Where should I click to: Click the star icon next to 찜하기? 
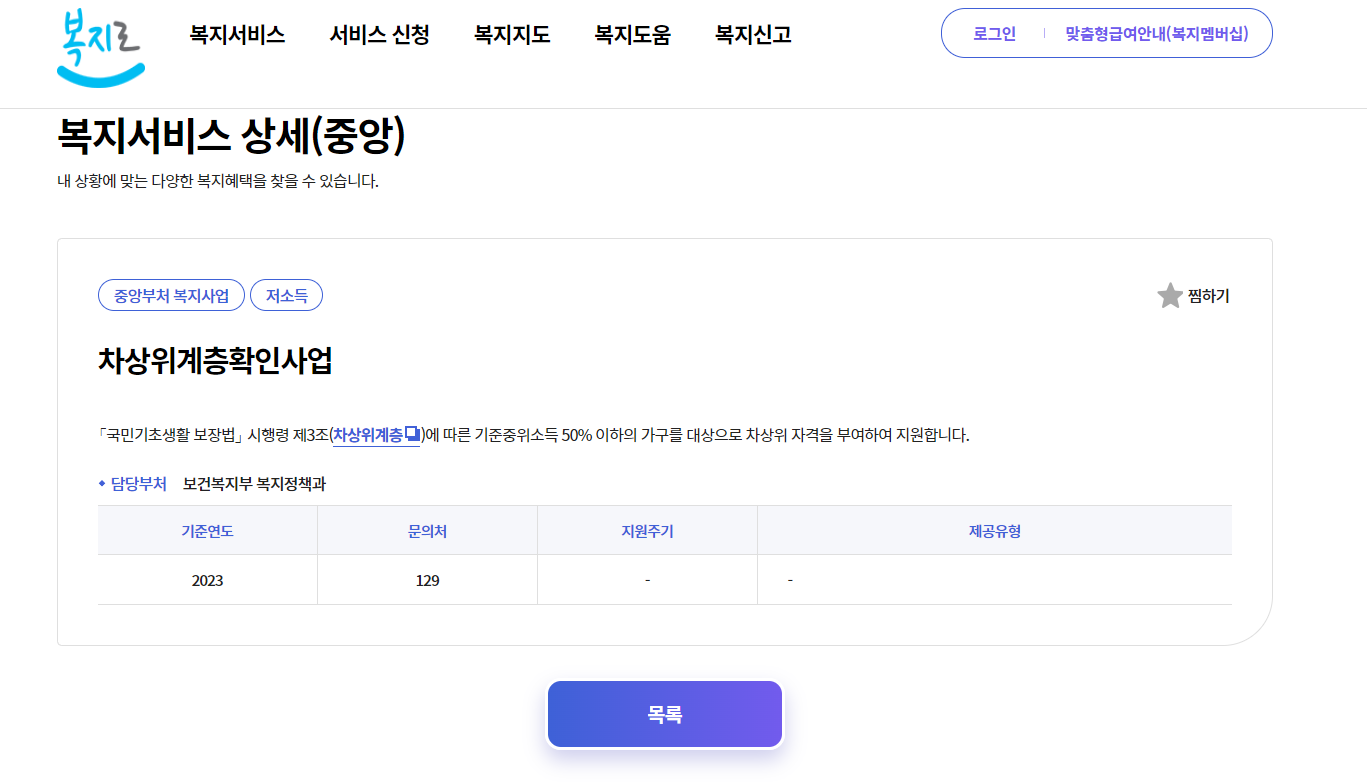tap(1169, 294)
